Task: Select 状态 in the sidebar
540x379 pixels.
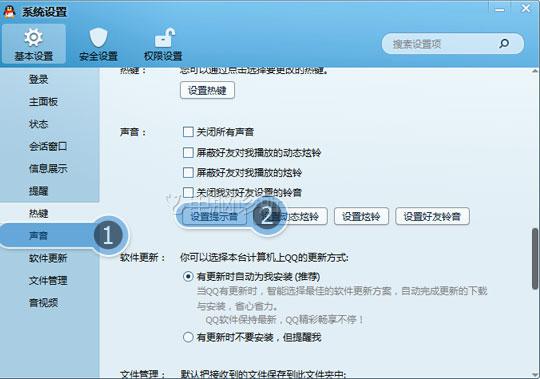Action: 38,124
